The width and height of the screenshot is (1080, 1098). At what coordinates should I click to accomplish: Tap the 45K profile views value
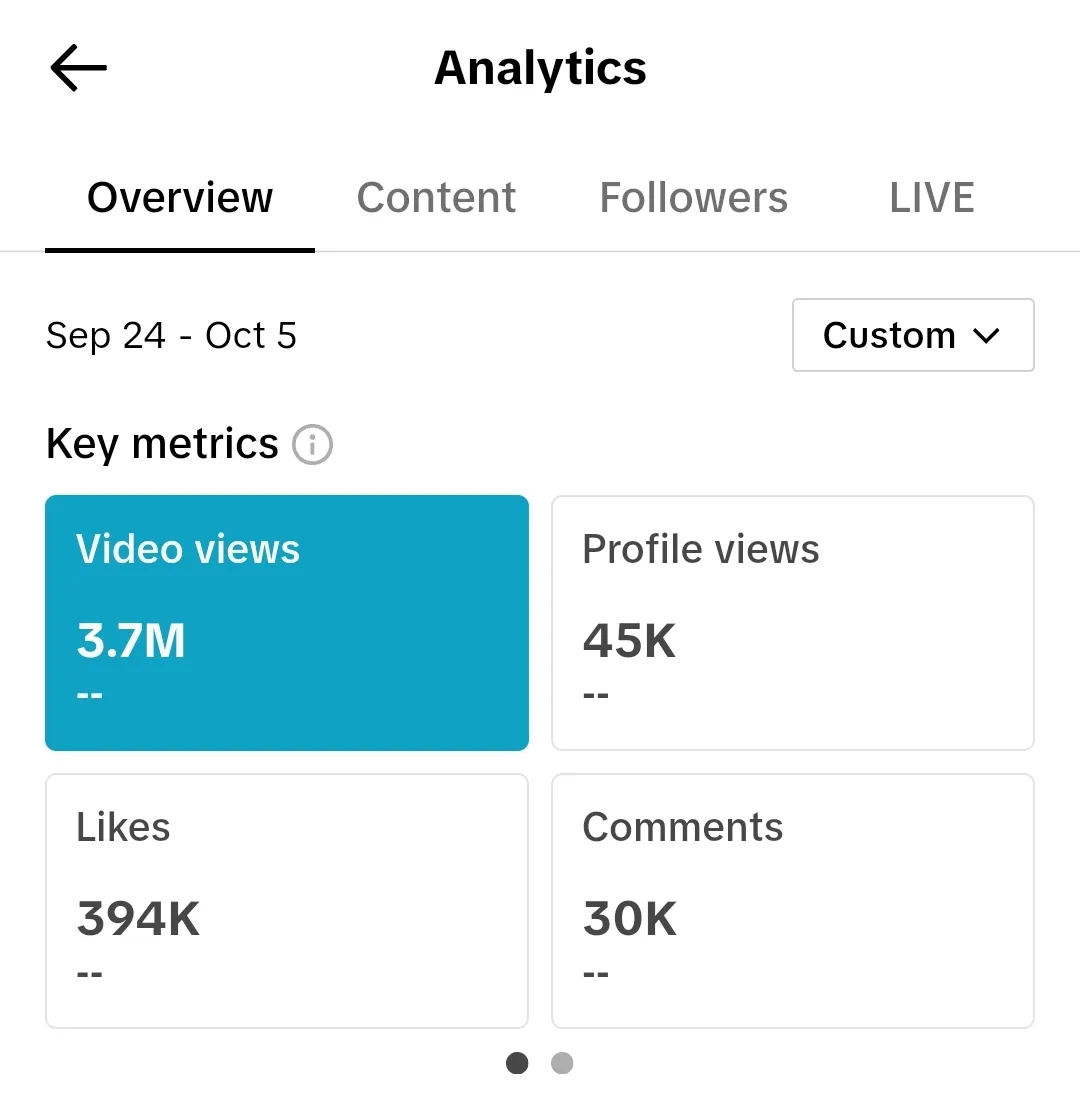[x=629, y=641]
